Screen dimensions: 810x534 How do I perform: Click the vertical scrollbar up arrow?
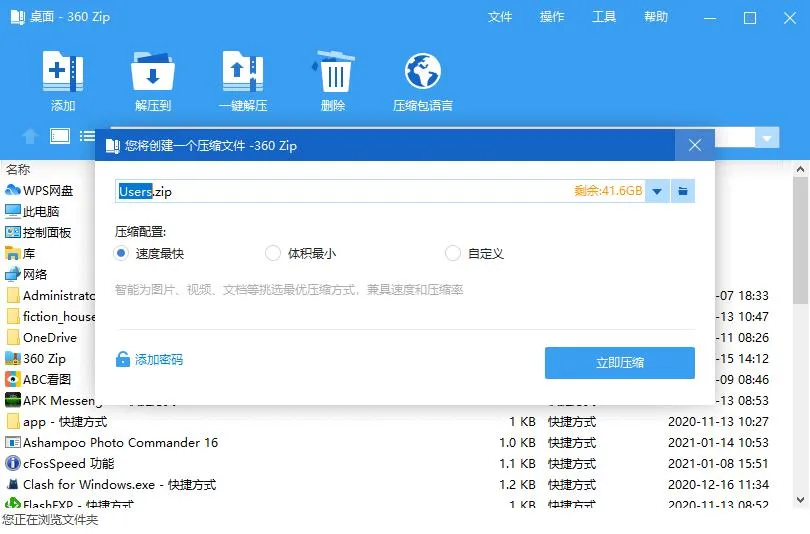[x=800, y=169]
